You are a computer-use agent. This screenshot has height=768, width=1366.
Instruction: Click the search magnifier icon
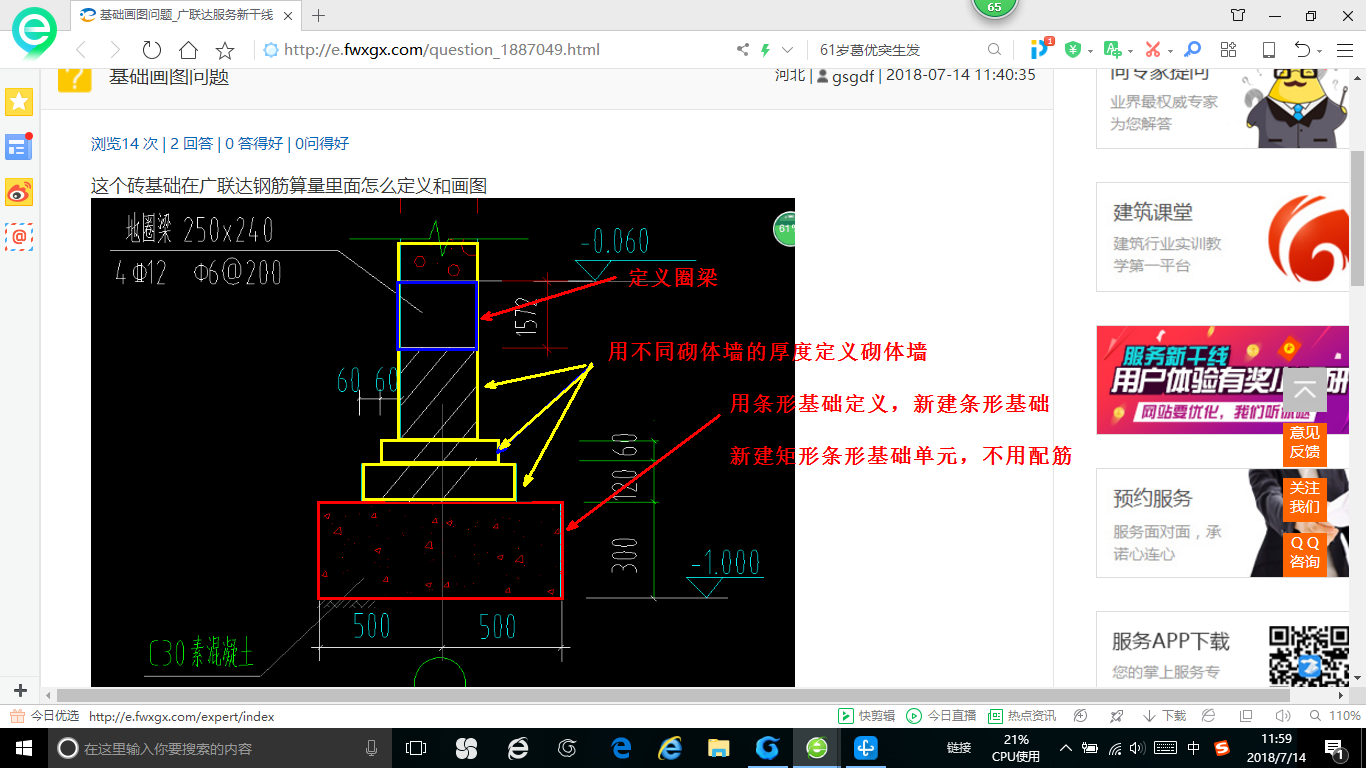(x=994, y=49)
